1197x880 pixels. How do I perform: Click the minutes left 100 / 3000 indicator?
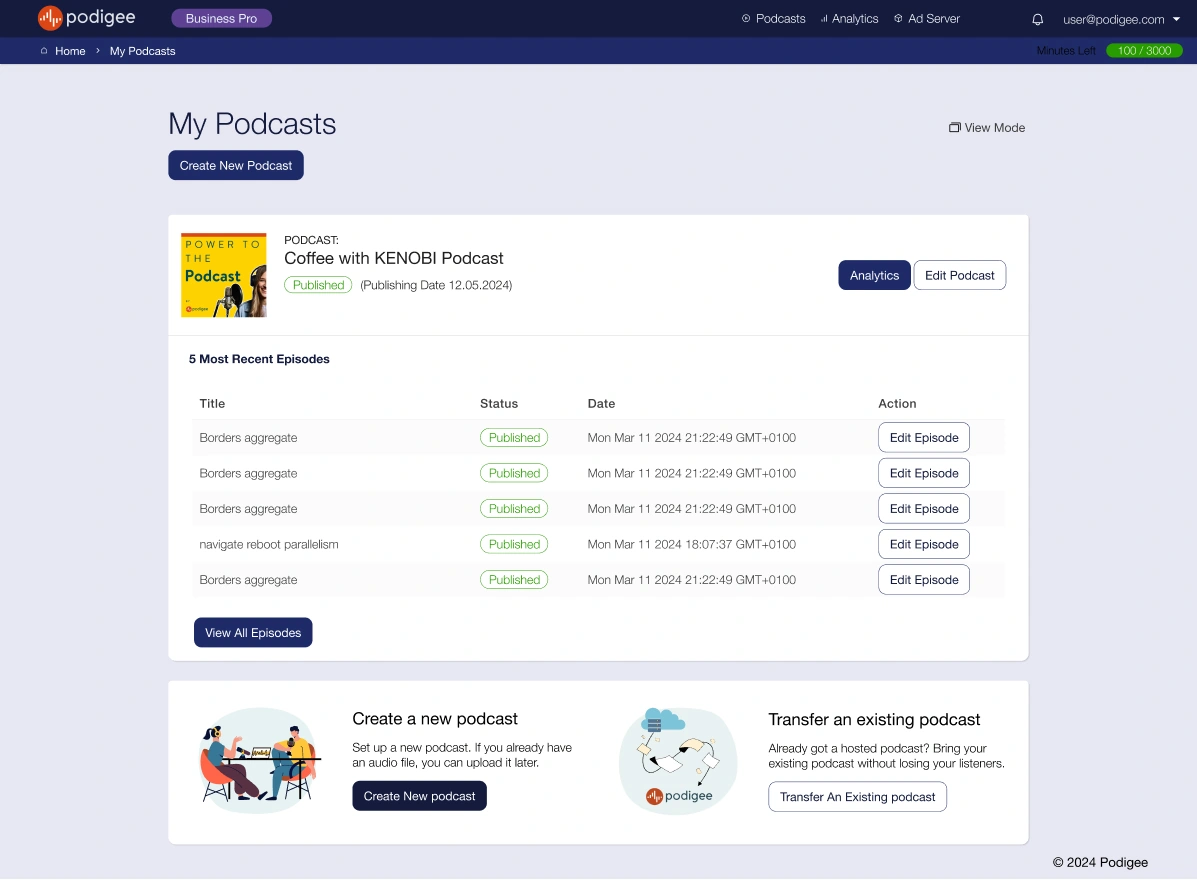(1144, 51)
